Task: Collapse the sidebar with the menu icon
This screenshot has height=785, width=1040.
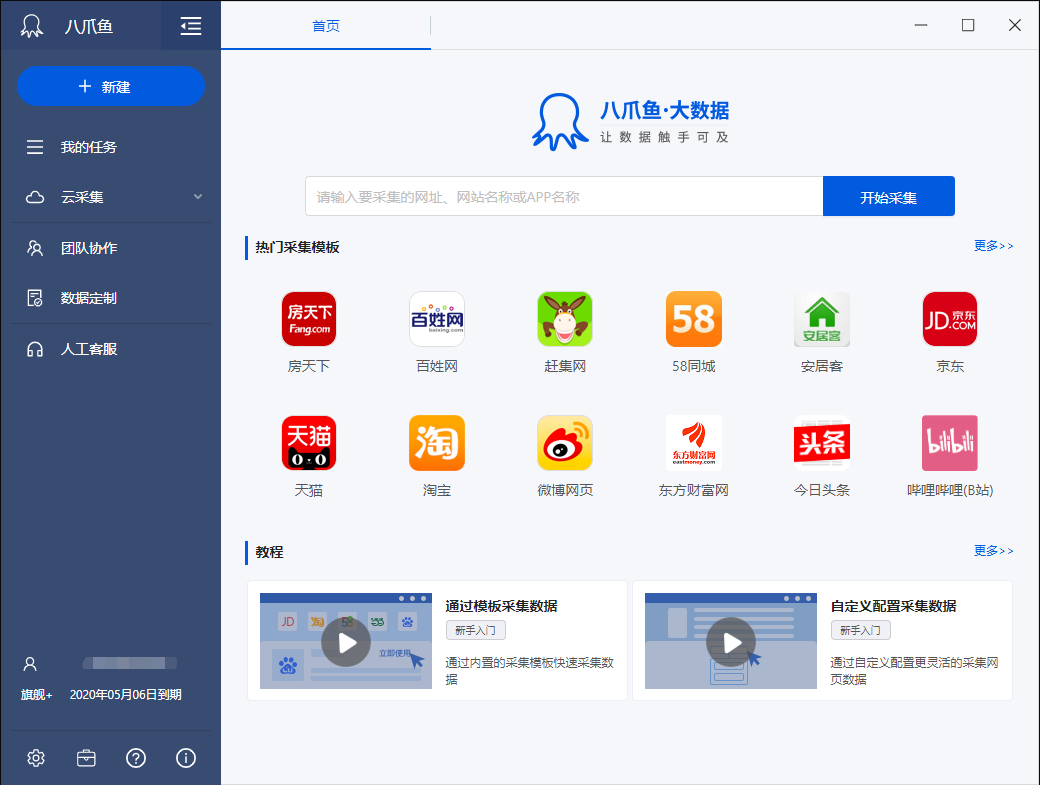Action: point(190,27)
